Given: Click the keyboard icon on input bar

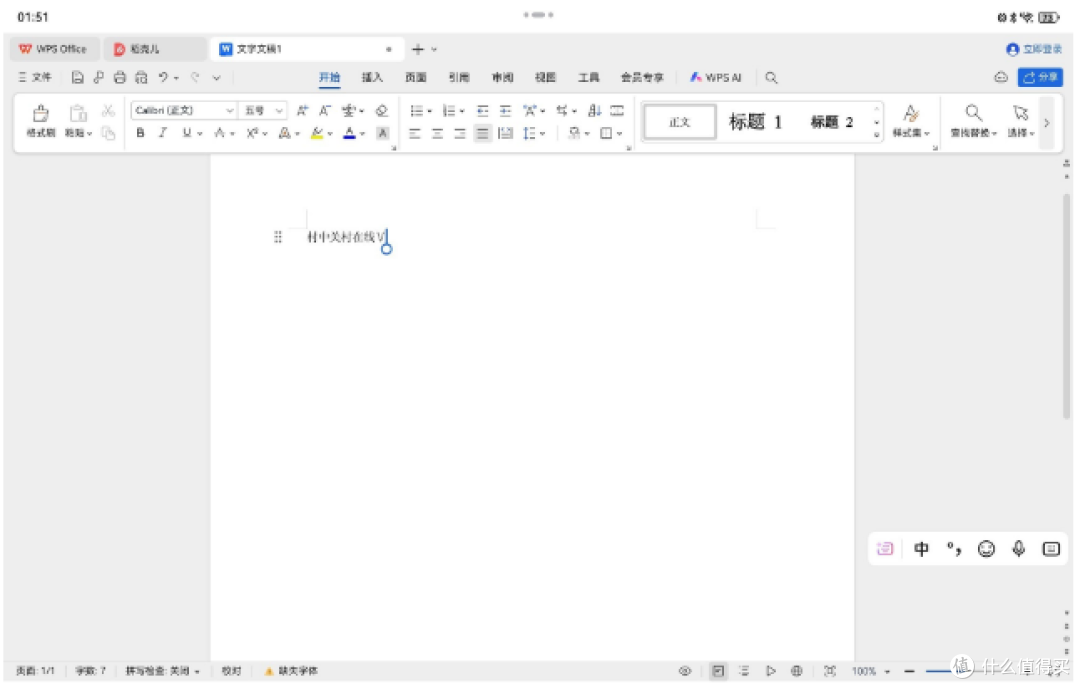Looking at the screenshot, I should (x=1051, y=549).
